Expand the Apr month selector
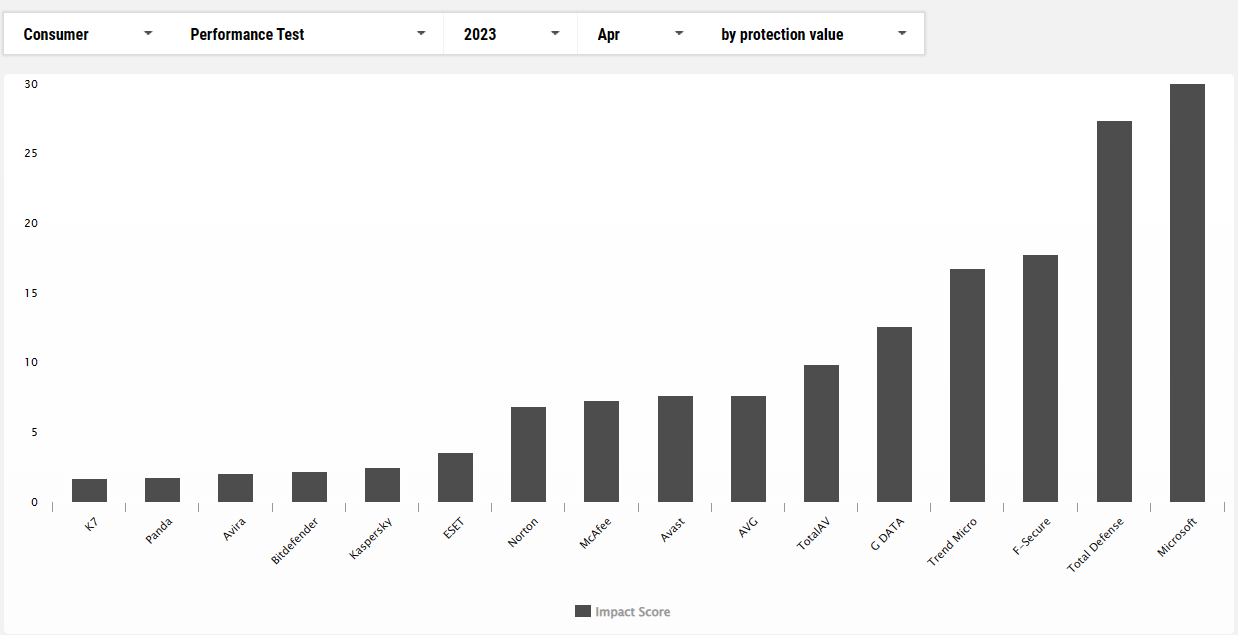 pyautogui.click(x=640, y=34)
